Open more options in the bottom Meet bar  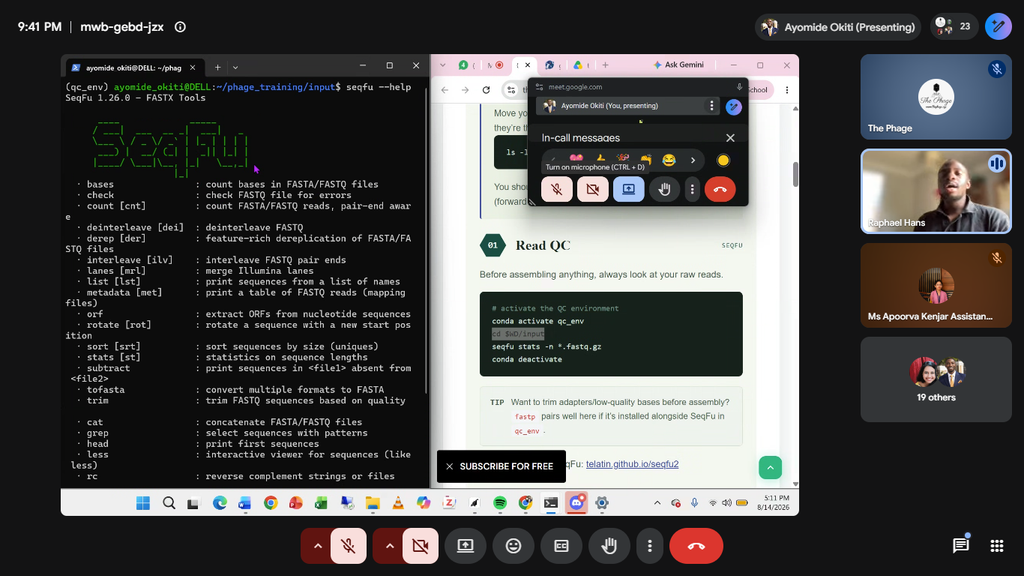click(649, 545)
